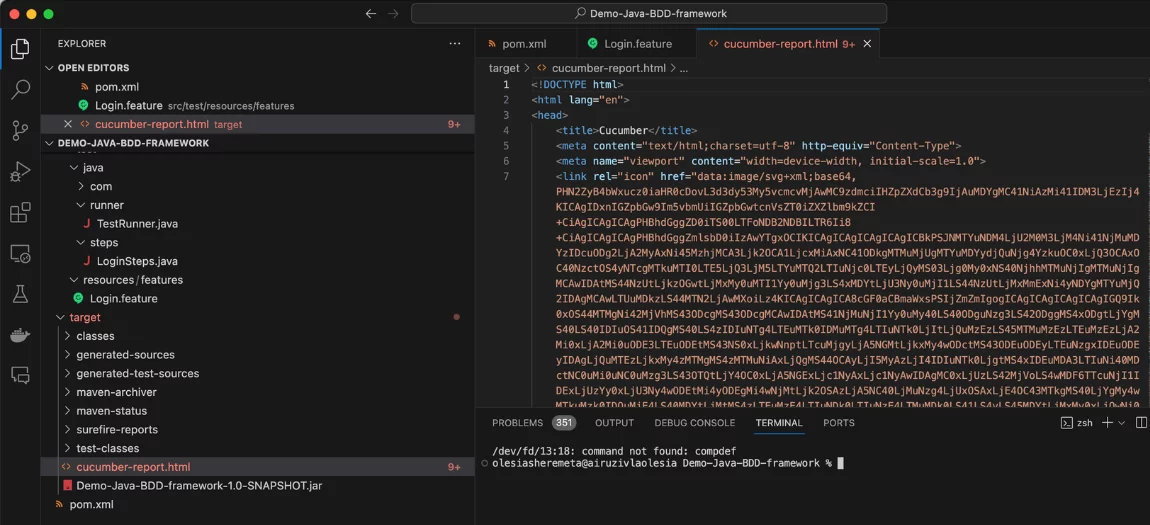Open Remote Explorer icon
1150x525 pixels.
[x=20, y=254]
